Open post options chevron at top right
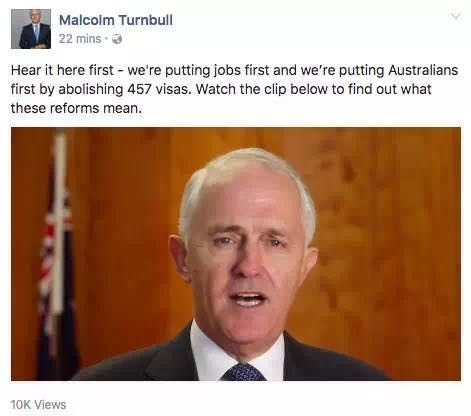Image resolution: width=471 pixels, height=416 pixels. [x=456, y=16]
